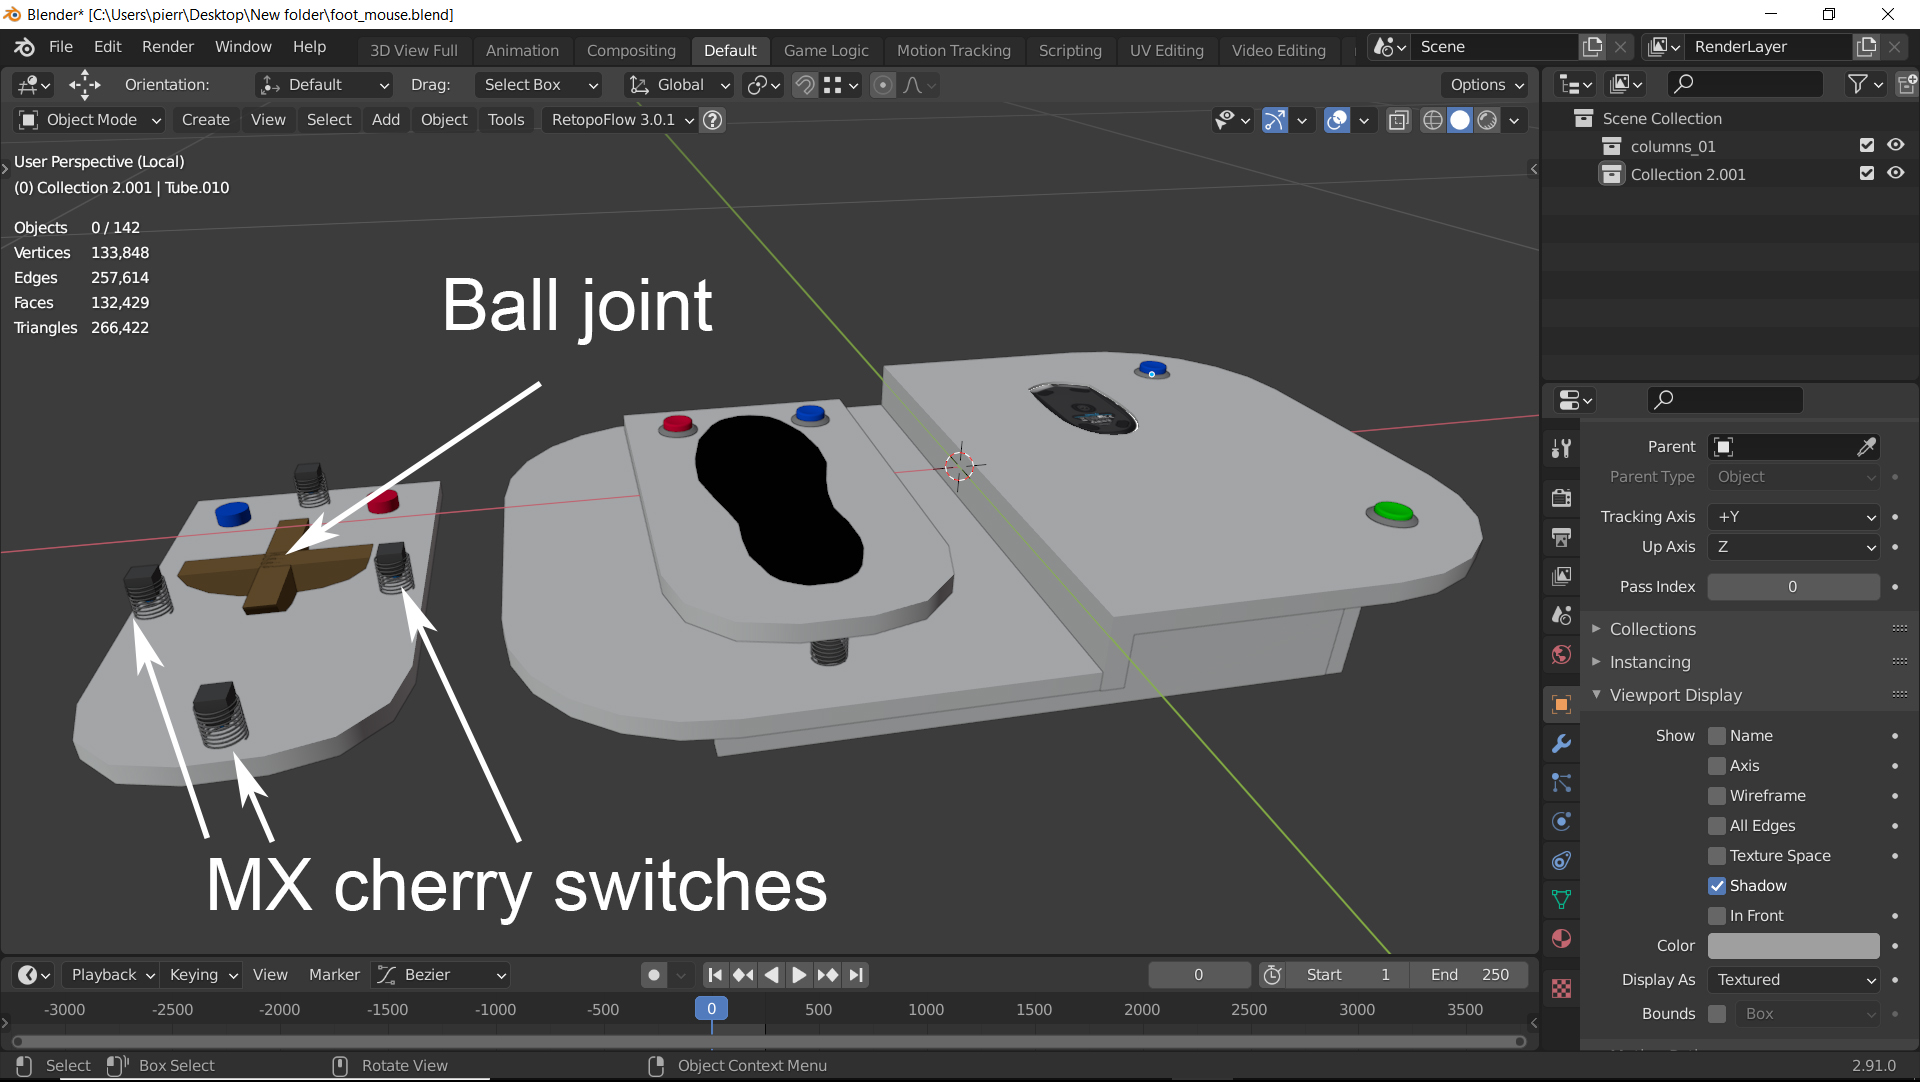Pick parent object with eyedropper
Viewport: 1920px width, 1082px height.
[1866, 447]
